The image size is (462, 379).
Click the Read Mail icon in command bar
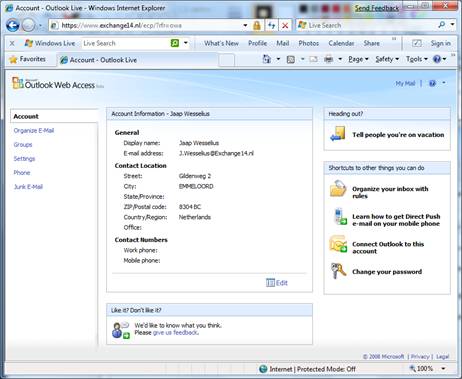(314, 59)
